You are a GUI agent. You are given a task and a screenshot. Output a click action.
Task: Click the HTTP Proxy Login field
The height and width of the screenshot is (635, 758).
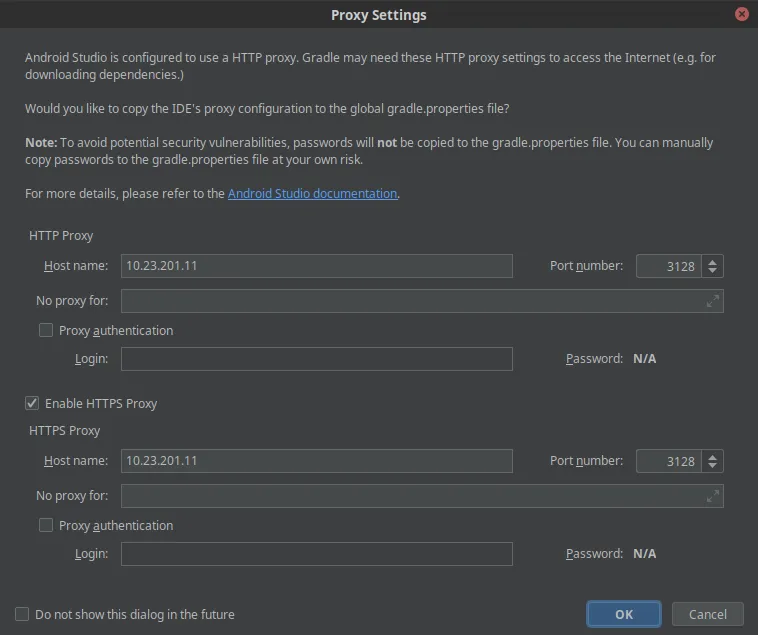(x=316, y=359)
